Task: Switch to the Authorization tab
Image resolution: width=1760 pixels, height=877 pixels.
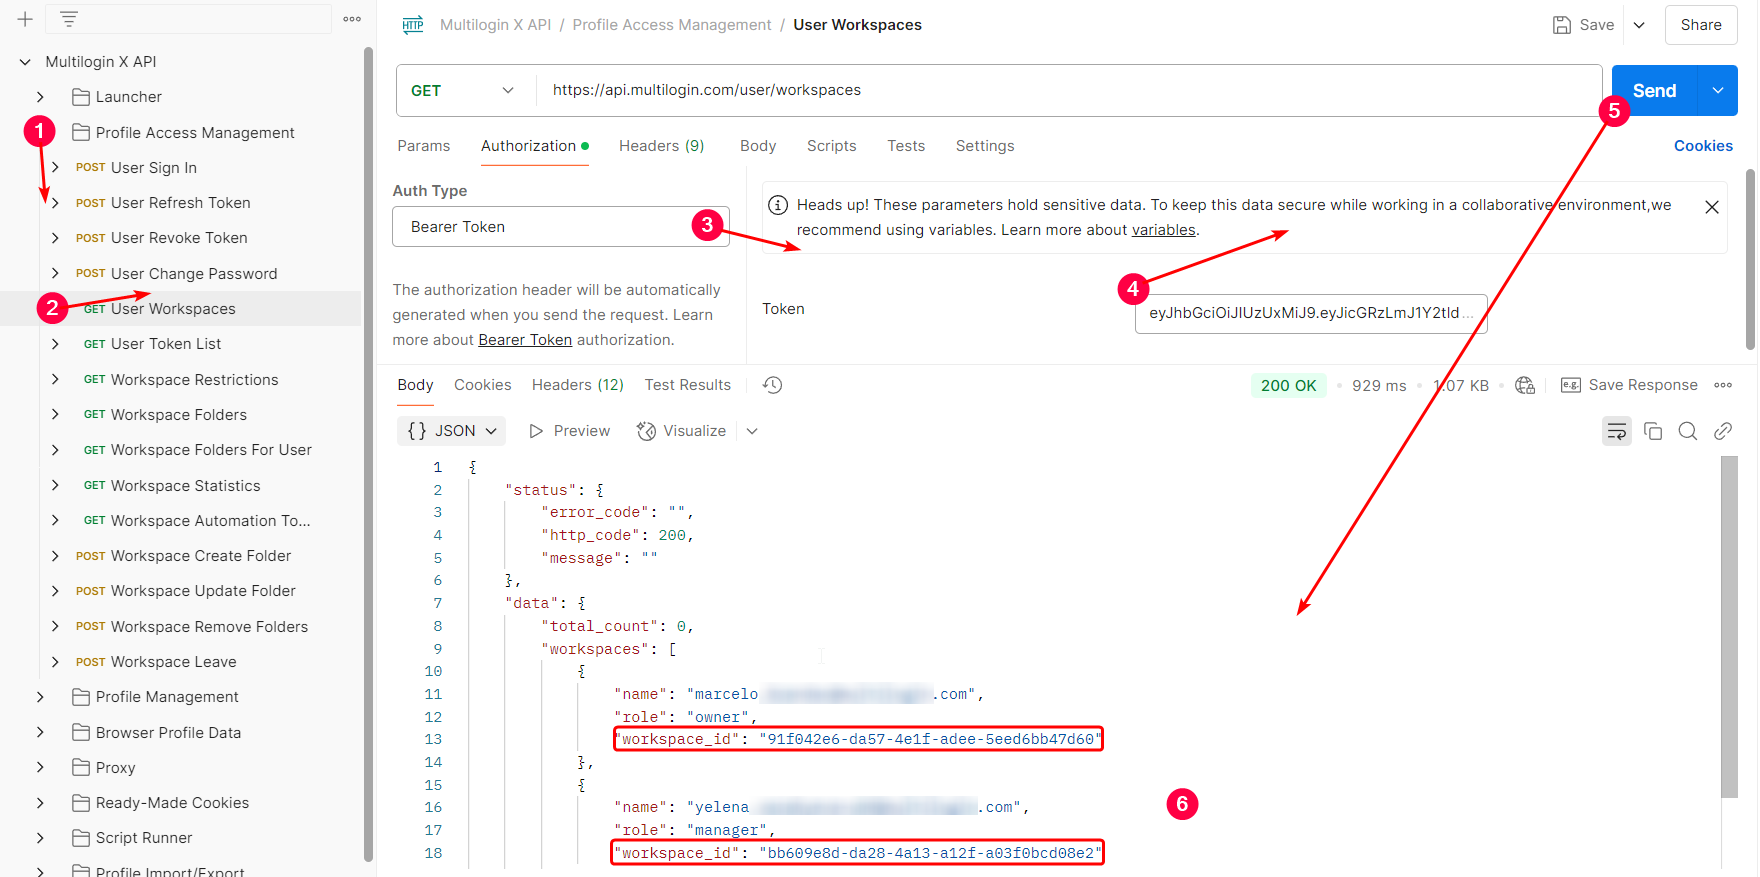Action: coord(534,146)
